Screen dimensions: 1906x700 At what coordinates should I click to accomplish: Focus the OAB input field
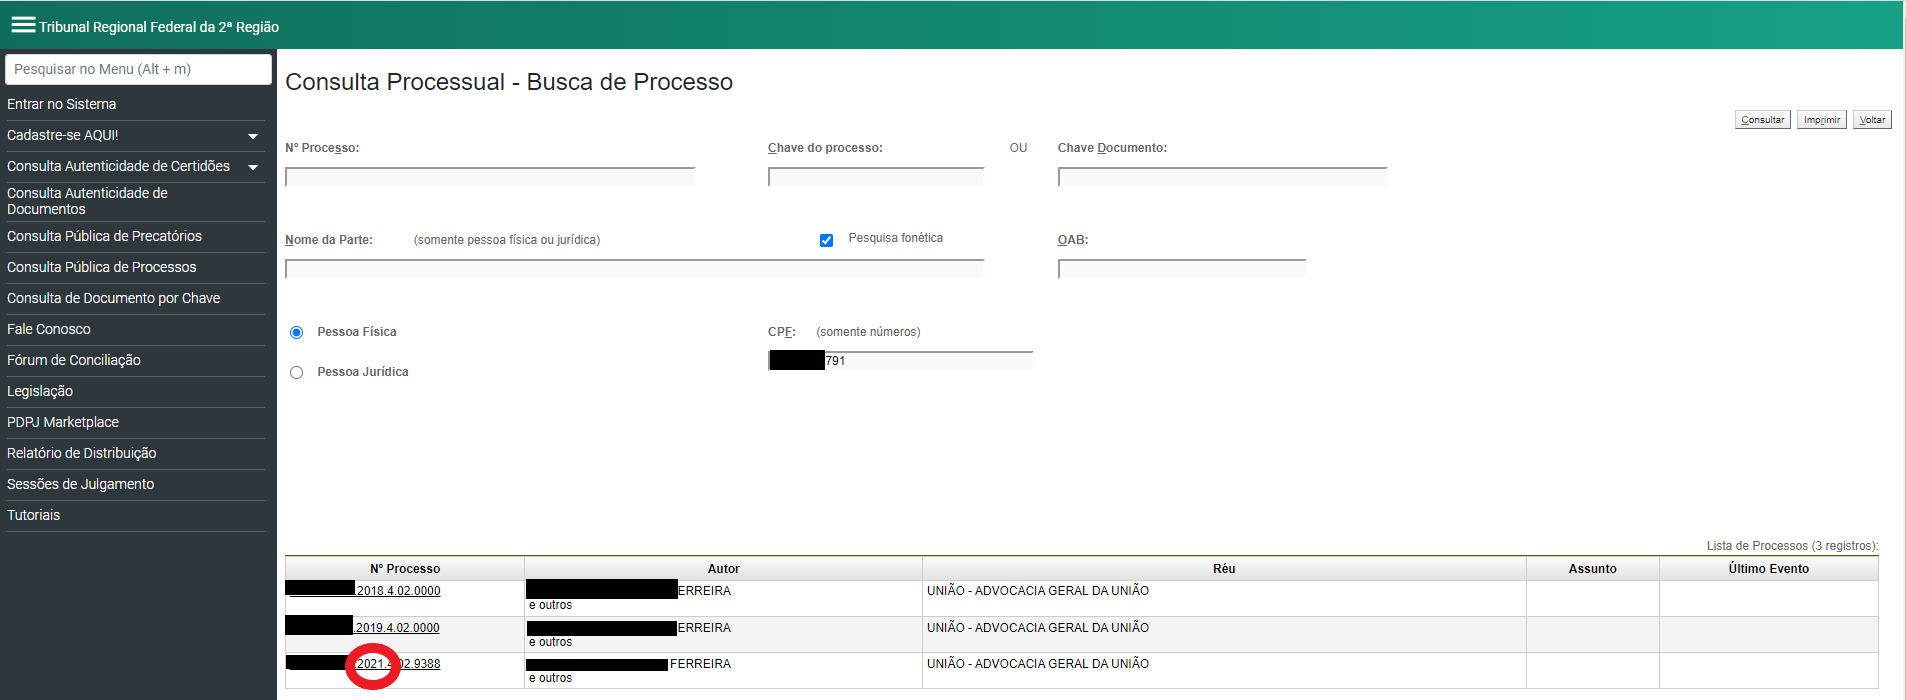coord(1182,269)
